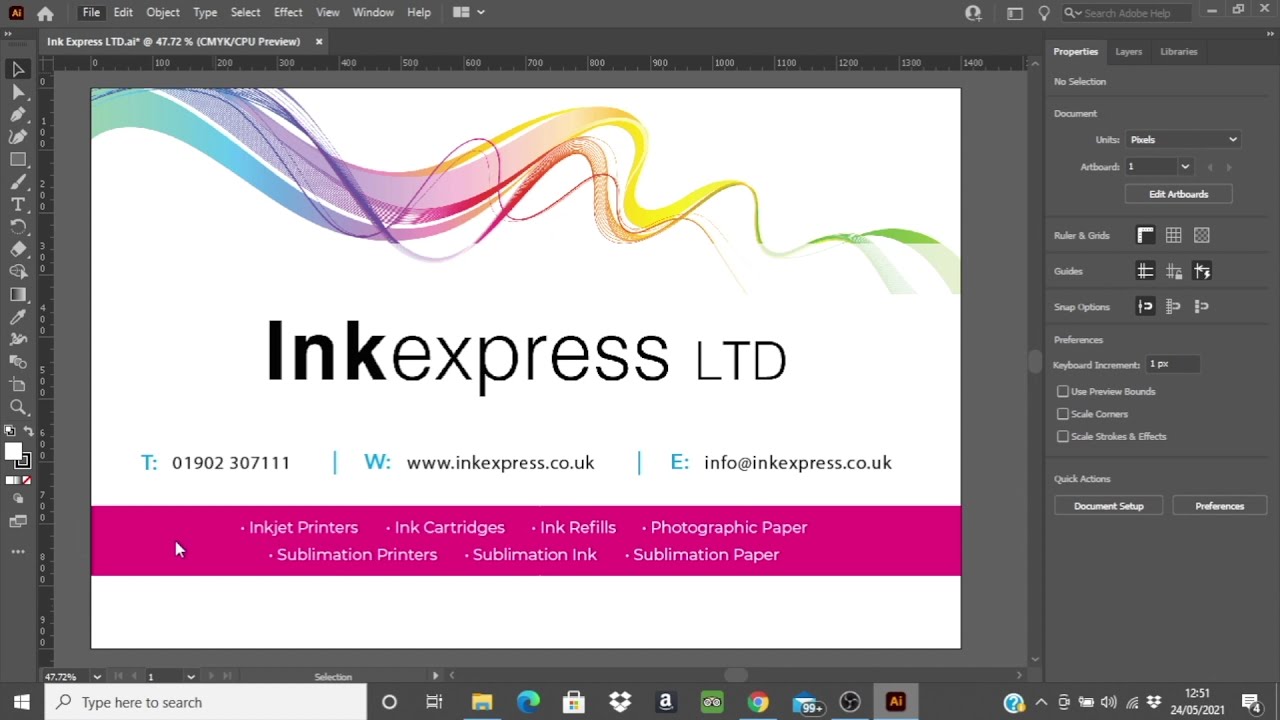
Task: Select the Direct Selection tool
Action: pyautogui.click(x=18, y=92)
